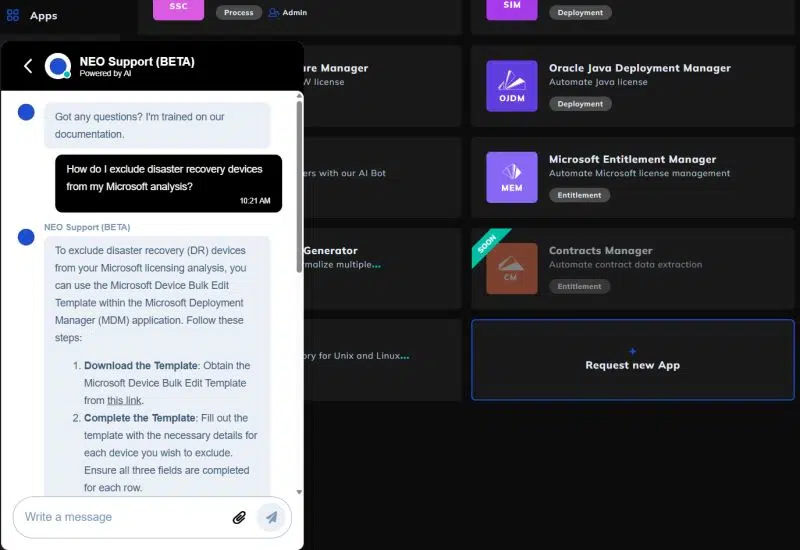The height and width of the screenshot is (550, 800).
Task: Click 'Automate Java license' description
Action: (598, 82)
